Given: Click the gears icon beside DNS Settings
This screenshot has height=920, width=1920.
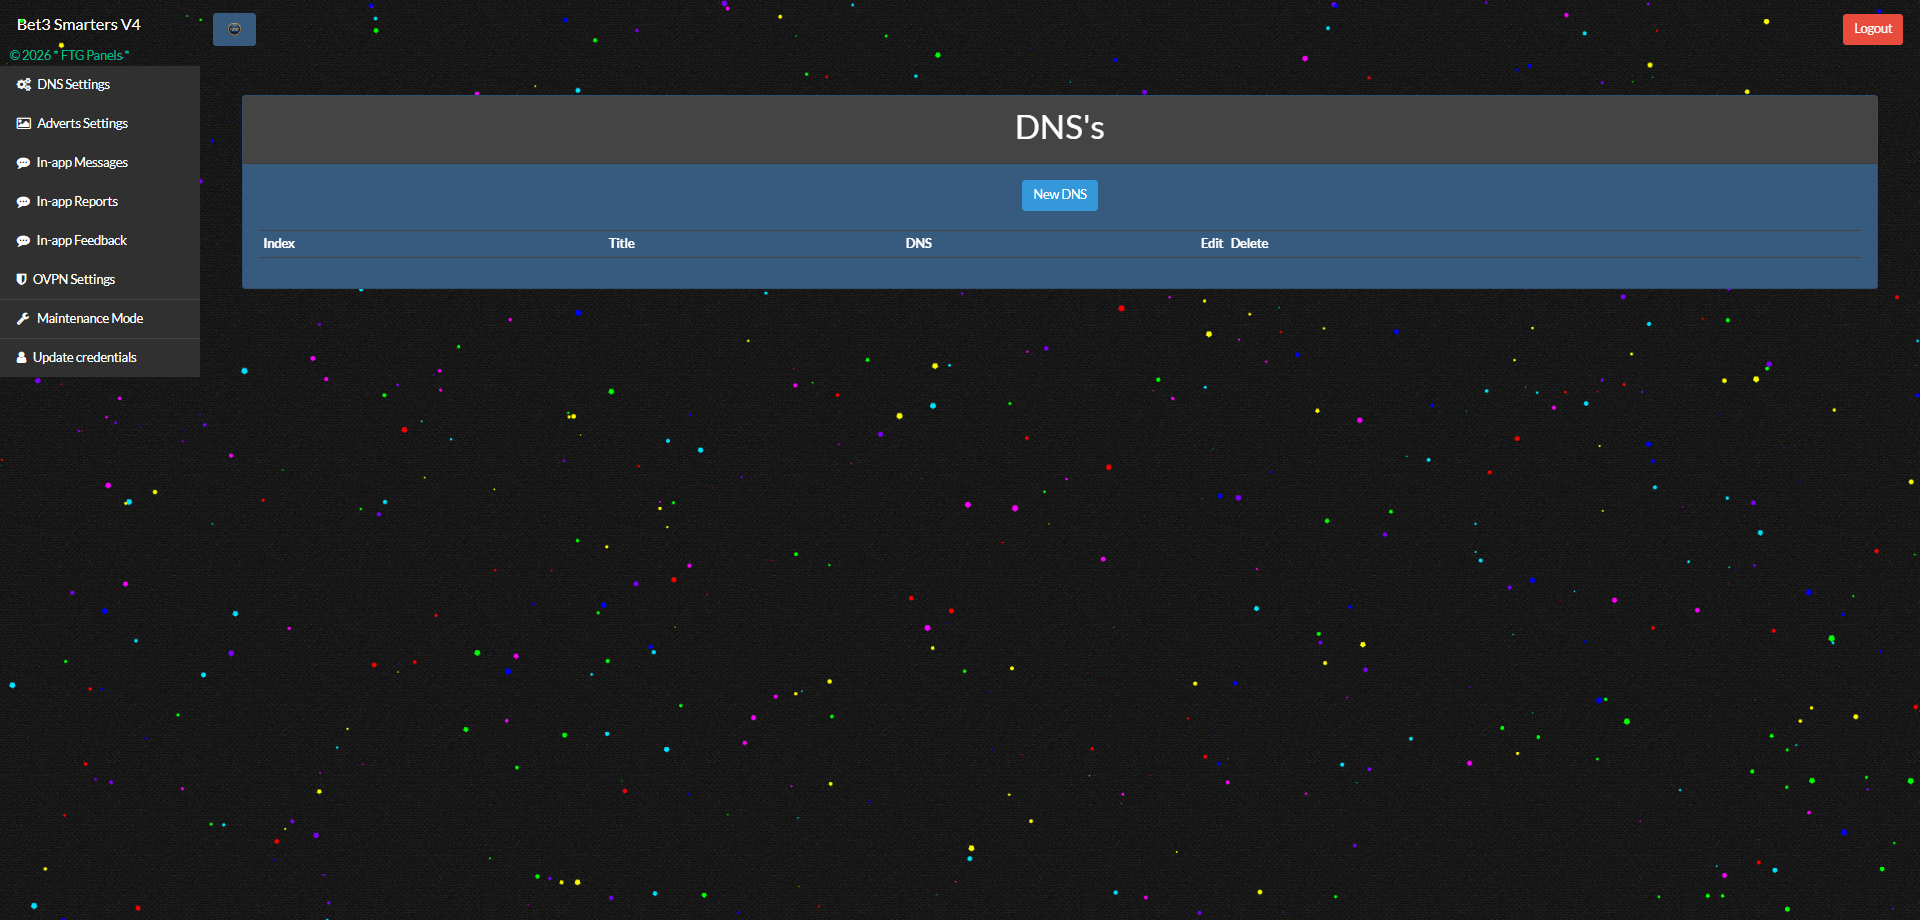Looking at the screenshot, I should [x=24, y=85].
